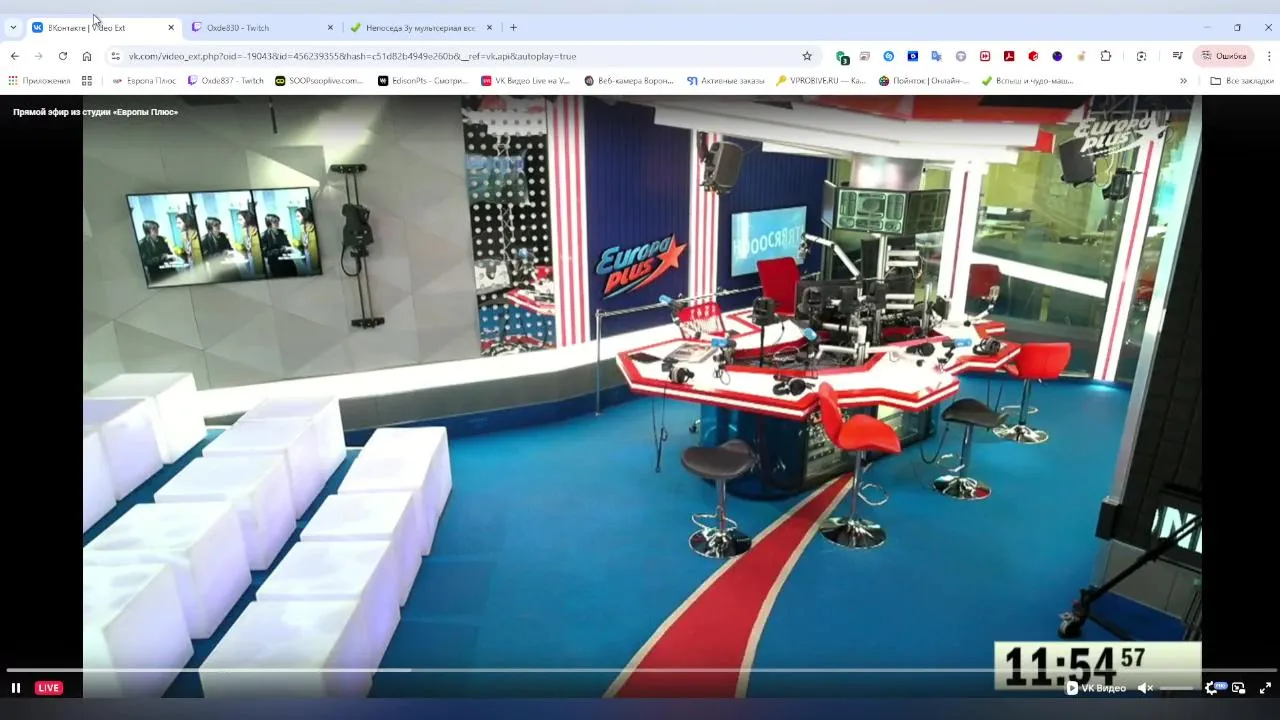1280x720 pixels.
Task: Open VK Видео logo link
Action: coord(1096,688)
